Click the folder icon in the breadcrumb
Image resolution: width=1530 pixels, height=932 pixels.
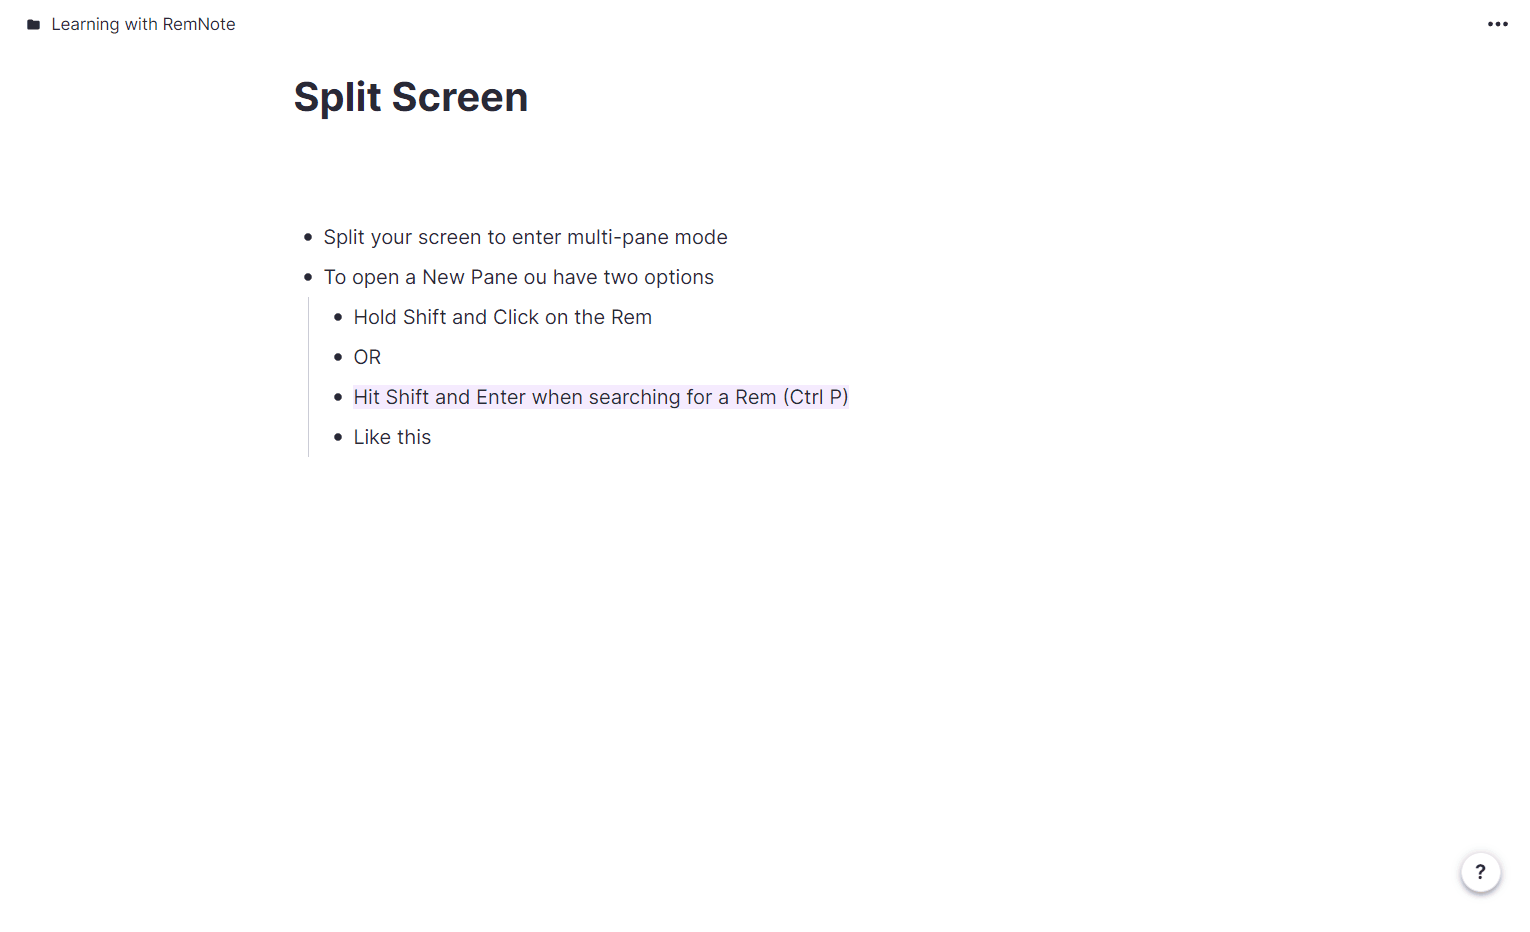[33, 25]
